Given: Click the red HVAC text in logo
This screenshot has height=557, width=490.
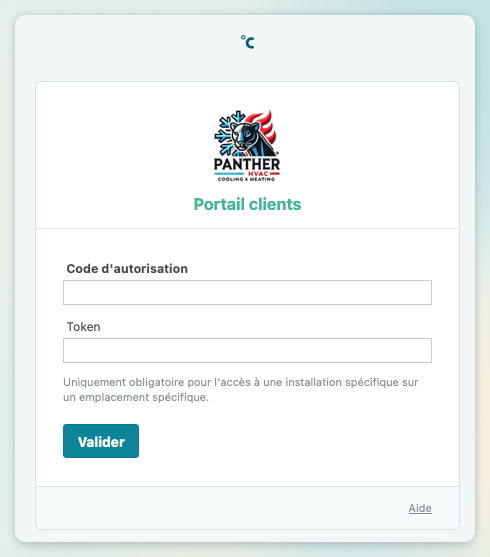Looking at the screenshot, I should [x=258, y=174].
